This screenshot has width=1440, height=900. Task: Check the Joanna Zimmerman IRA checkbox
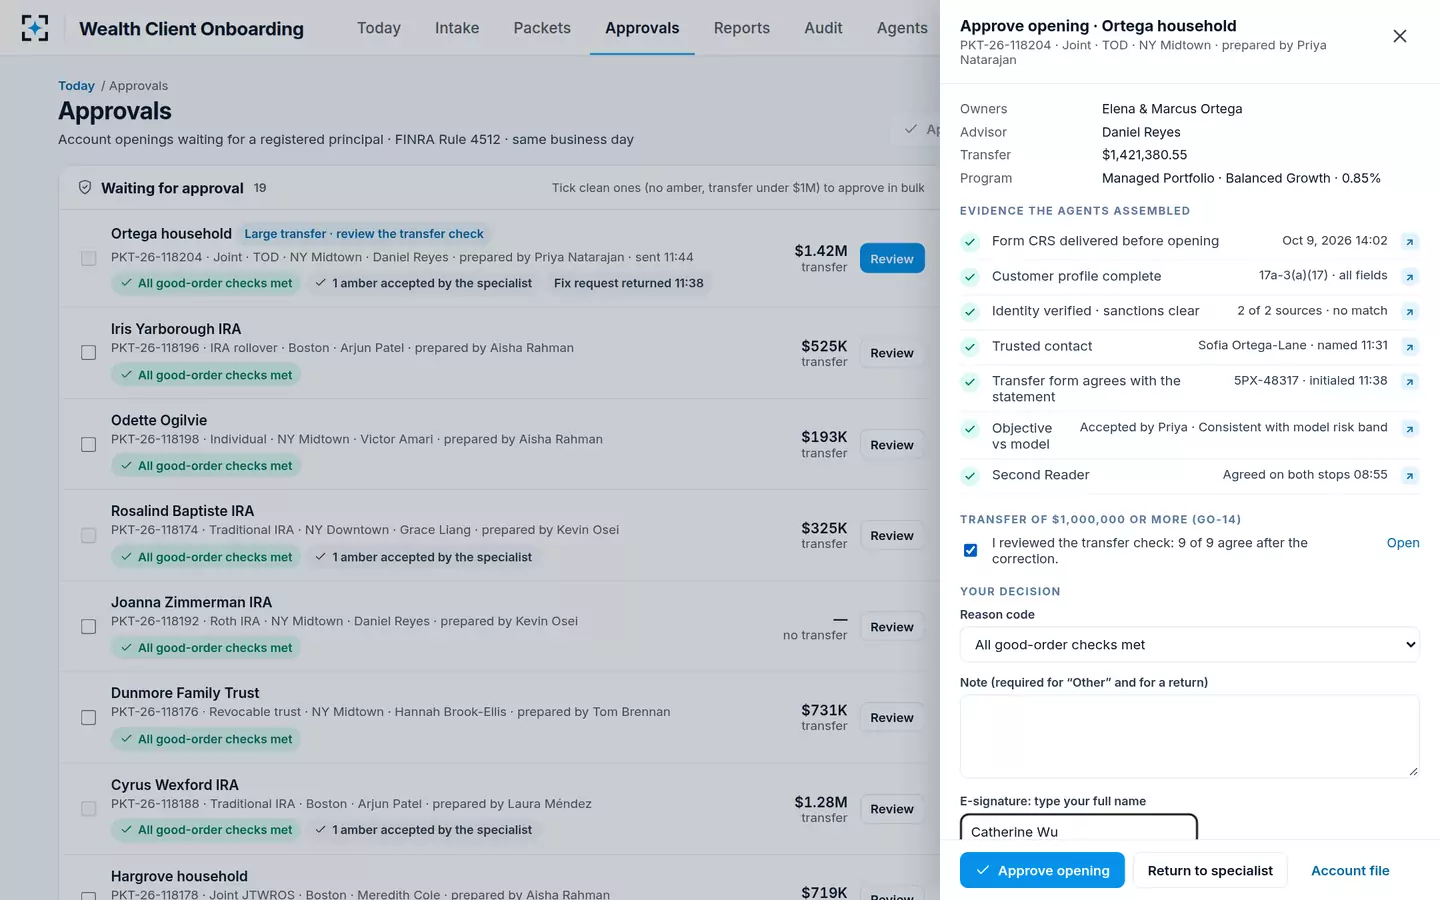89,627
